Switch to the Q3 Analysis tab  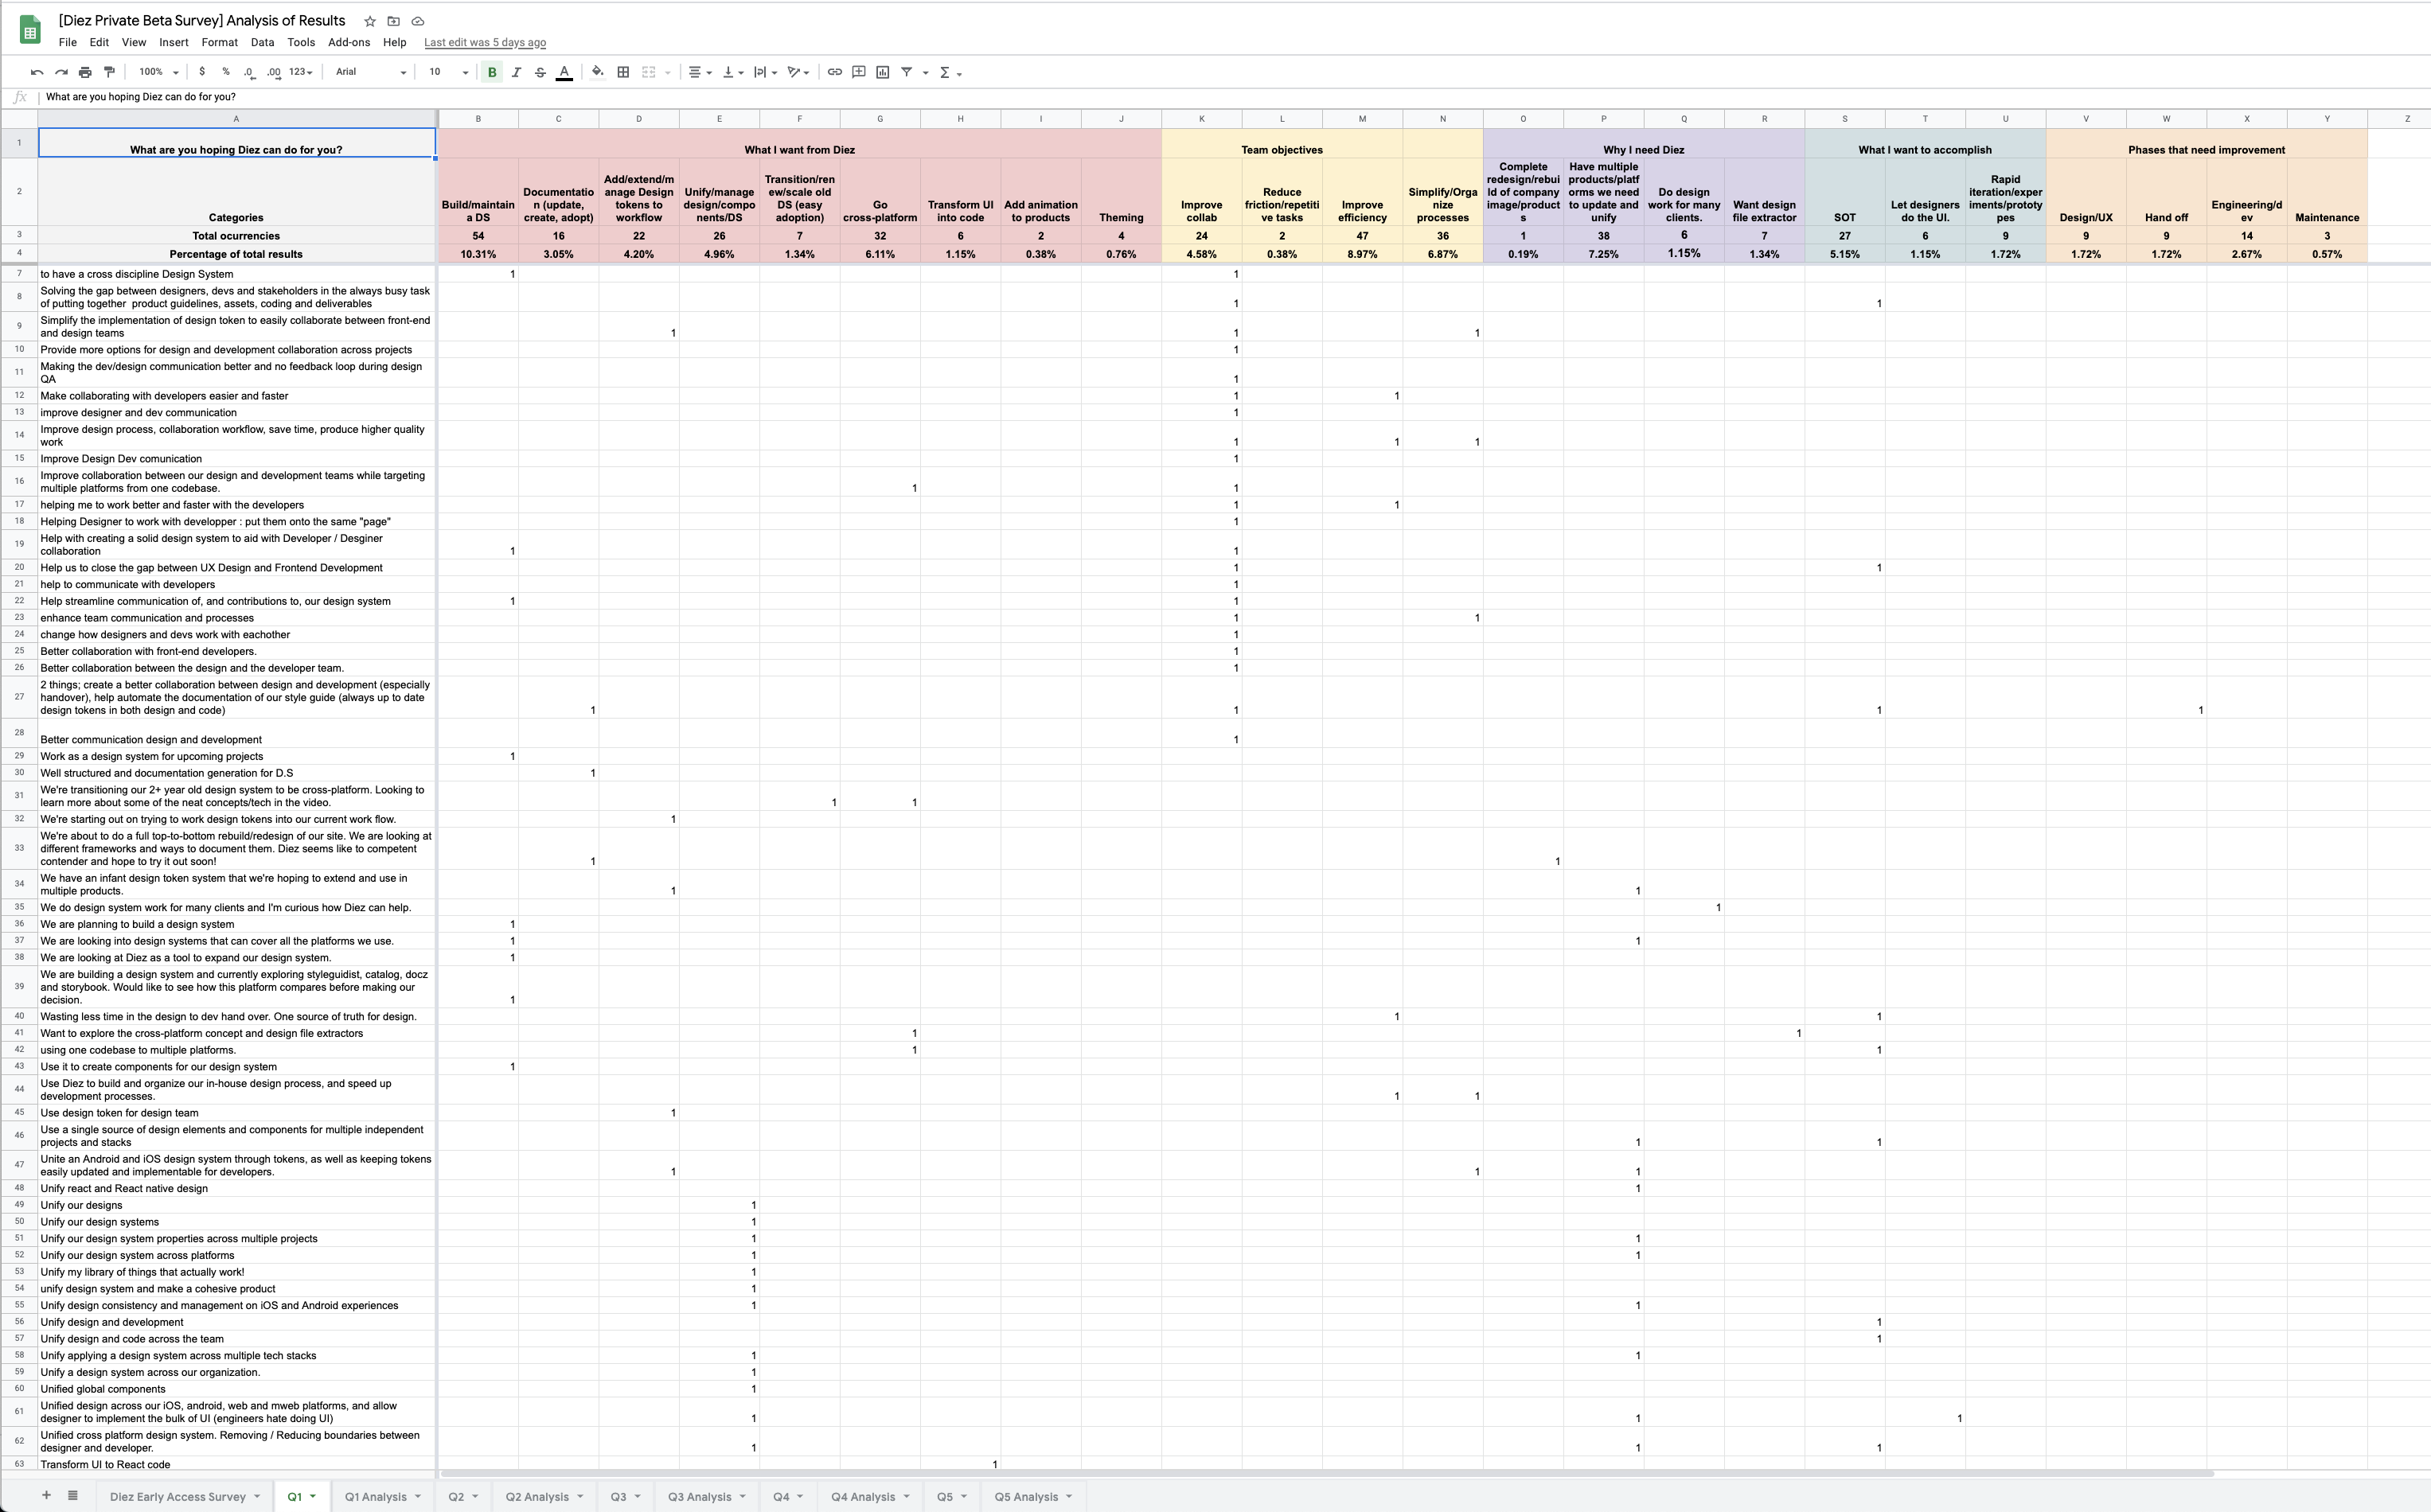click(x=699, y=1497)
